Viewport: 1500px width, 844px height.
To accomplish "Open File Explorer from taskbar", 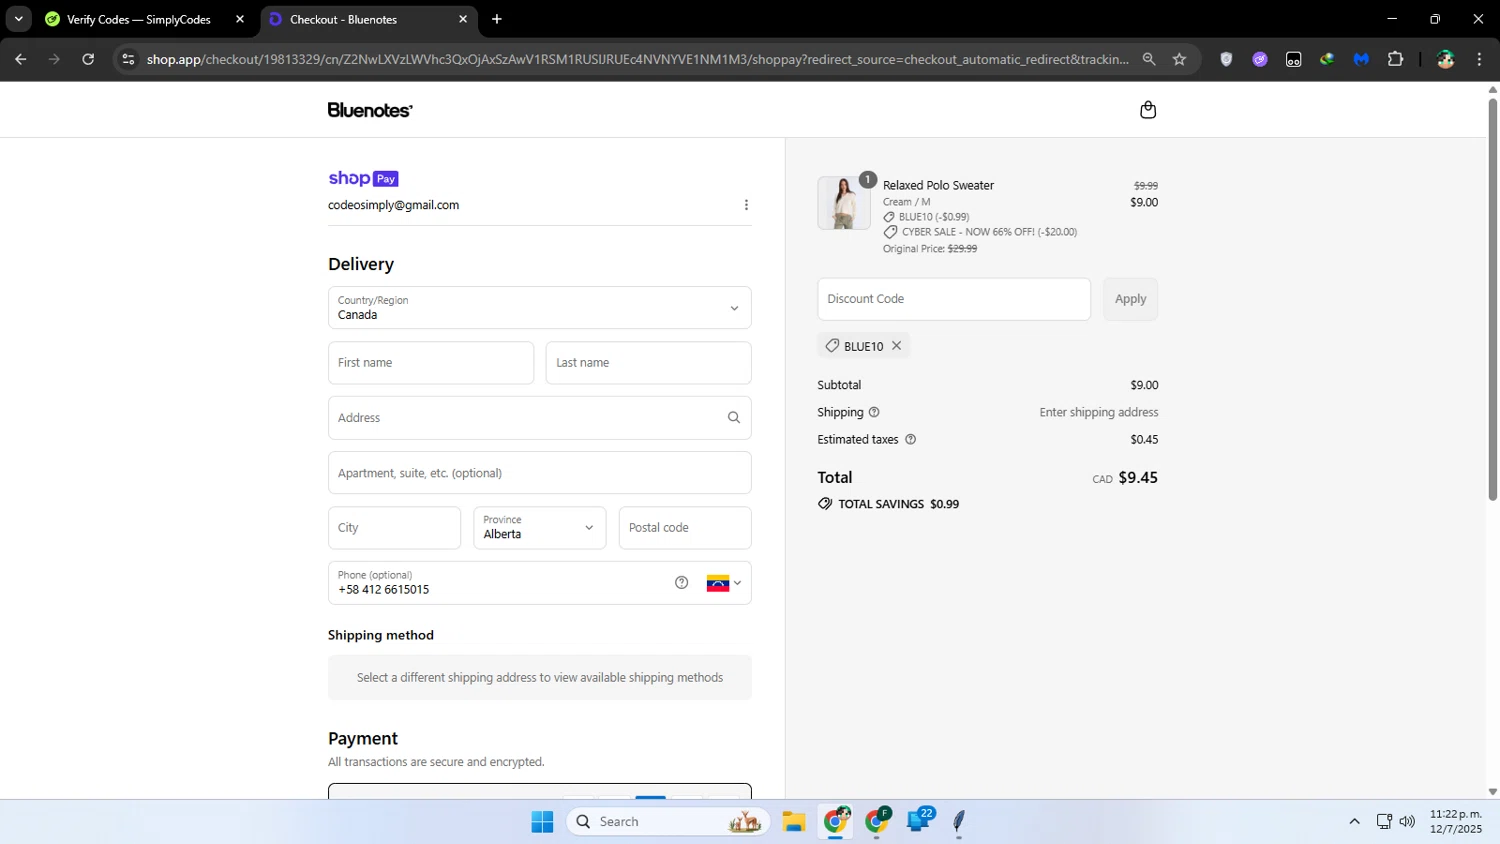I will (x=794, y=822).
